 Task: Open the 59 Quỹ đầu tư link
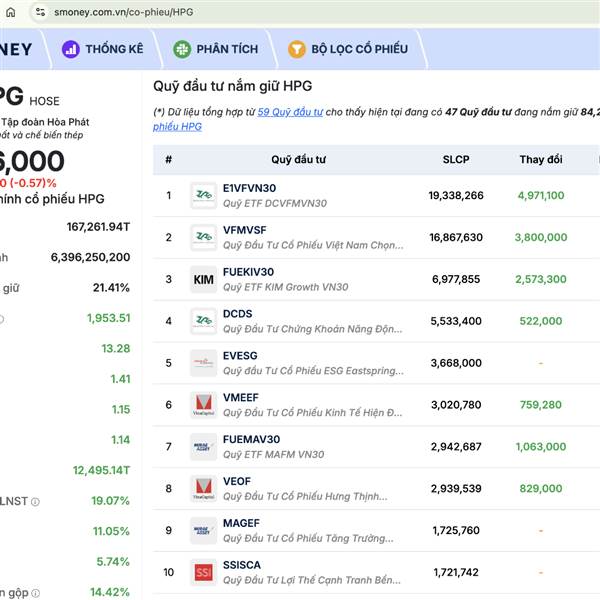[x=290, y=112]
